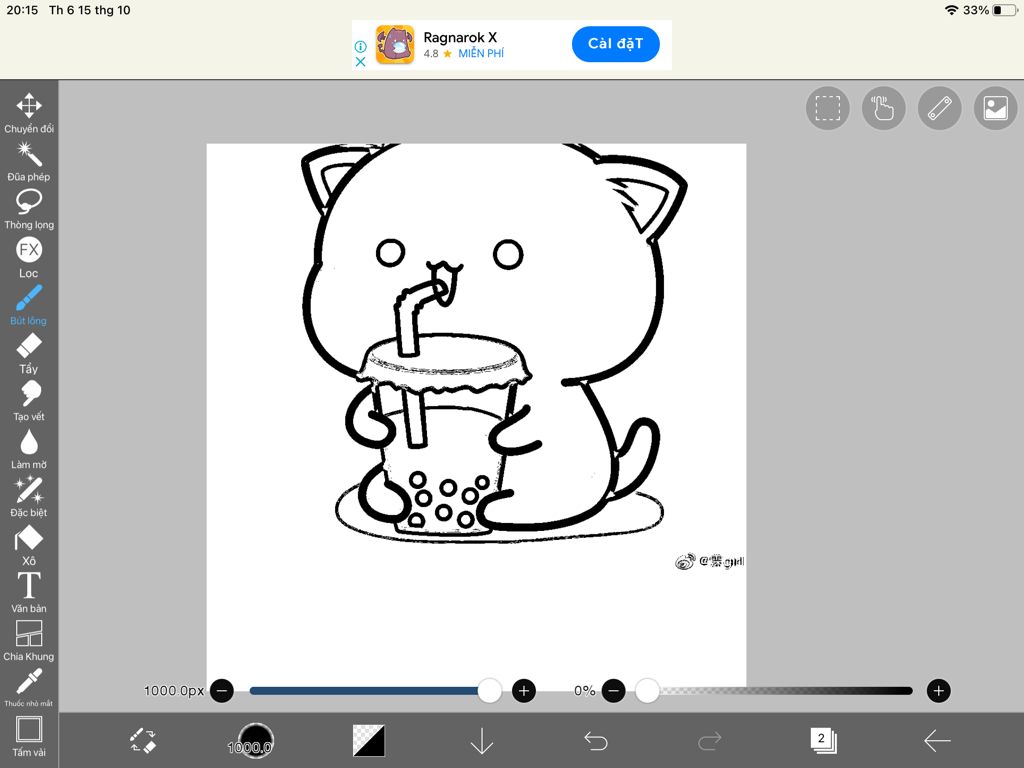
Task: Undo the last stroke
Action: click(596, 741)
